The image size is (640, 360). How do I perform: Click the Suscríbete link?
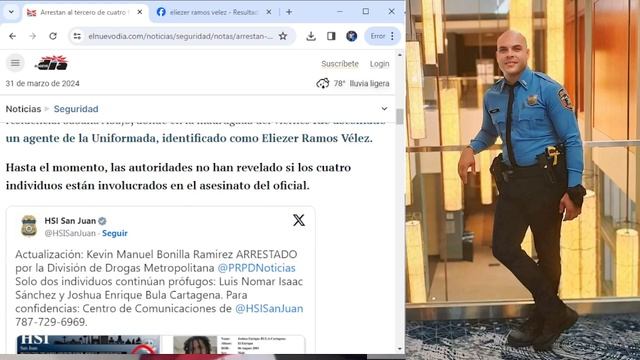click(340, 64)
